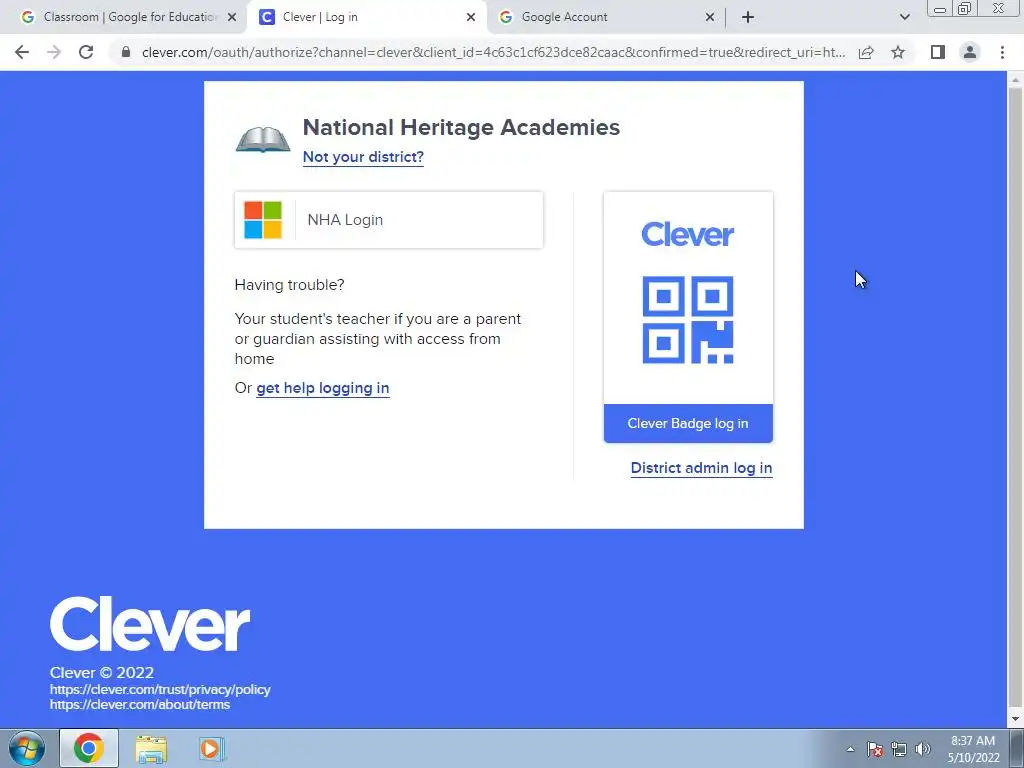
Task: Switch to the Google Account tab
Action: (x=606, y=17)
